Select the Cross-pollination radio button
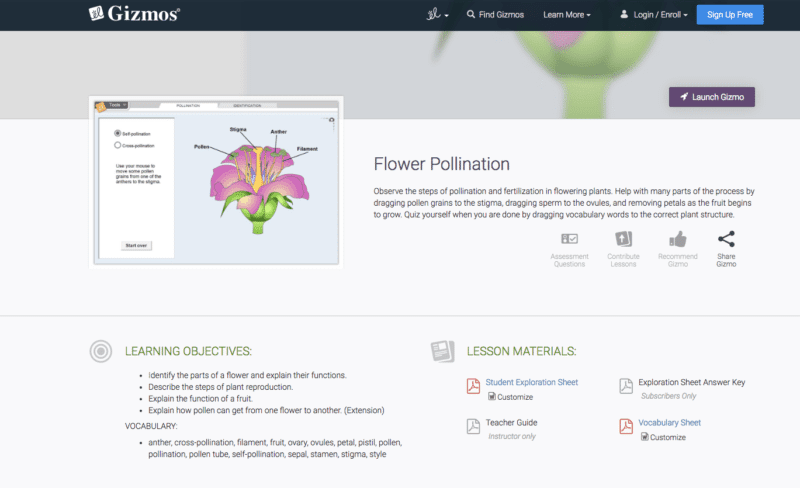This screenshot has width=800, height=488. pyautogui.click(x=117, y=145)
